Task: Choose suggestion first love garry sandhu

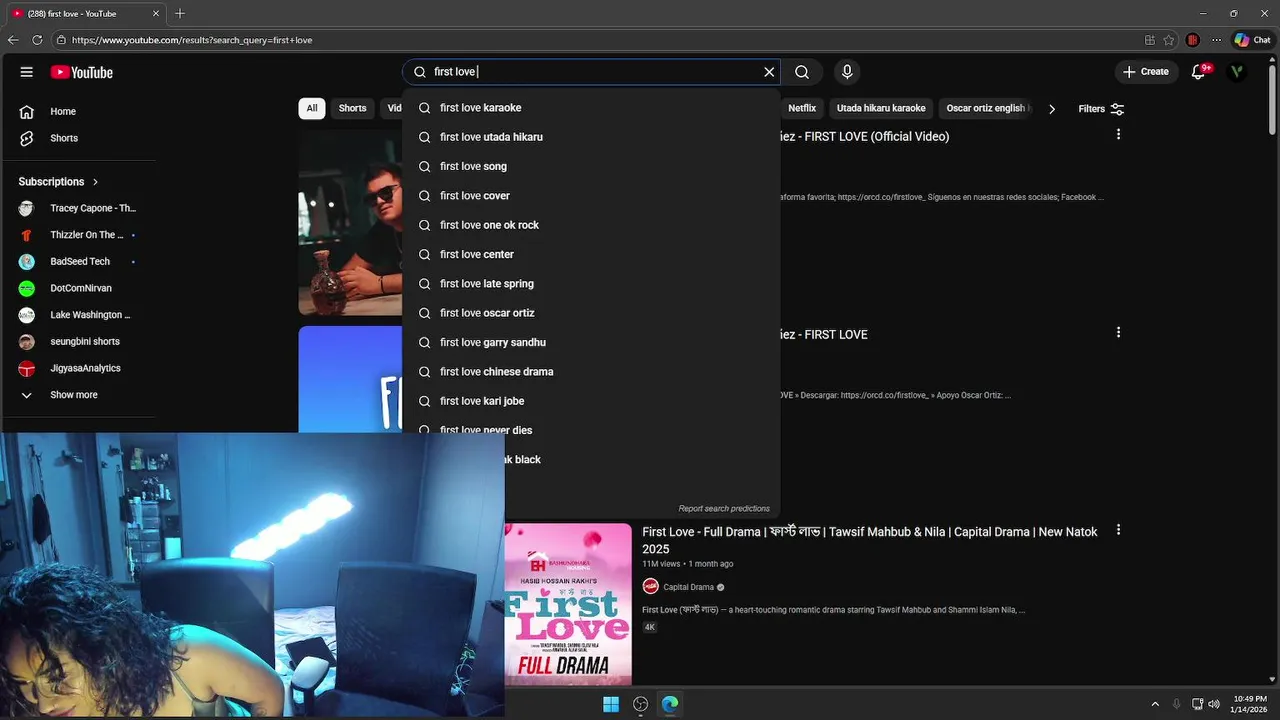Action: [591, 342]
